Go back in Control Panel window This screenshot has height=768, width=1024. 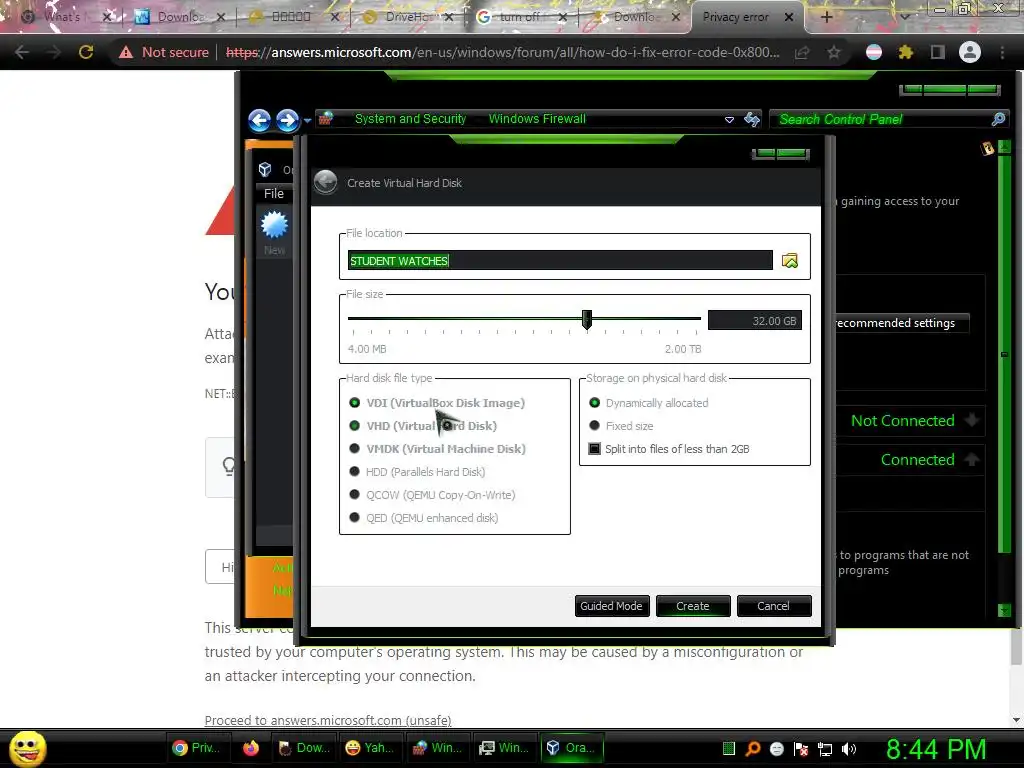click(x=260, y=120)
